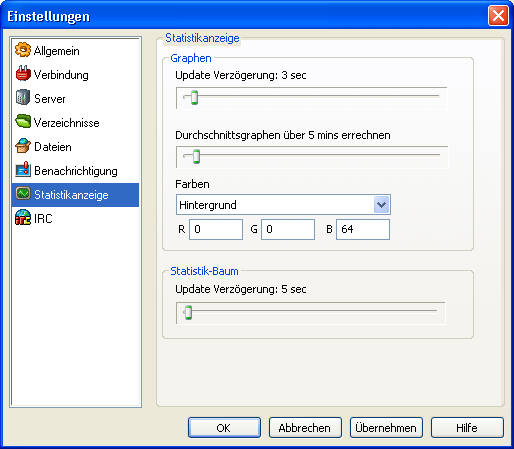Viewport: 514px width, 449px height.
Task: Click the red Verbindung plug icon
Action: coord(23,74)
